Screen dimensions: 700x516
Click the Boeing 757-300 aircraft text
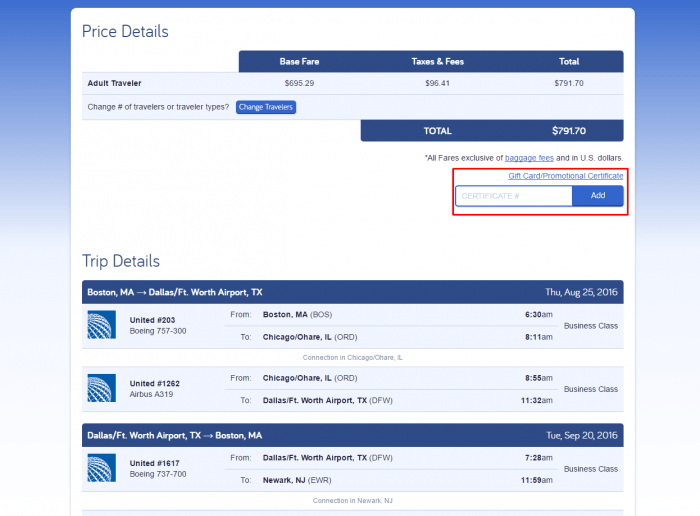[158, 331]
